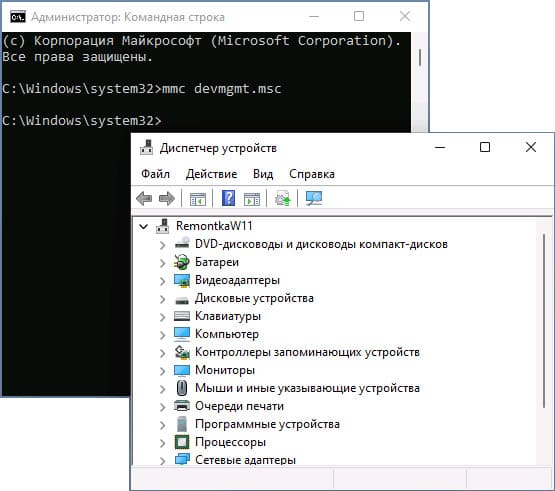Collapse the RemontkaW11 root node
Viewport: 555px width, 491px height.
[143, 226]
